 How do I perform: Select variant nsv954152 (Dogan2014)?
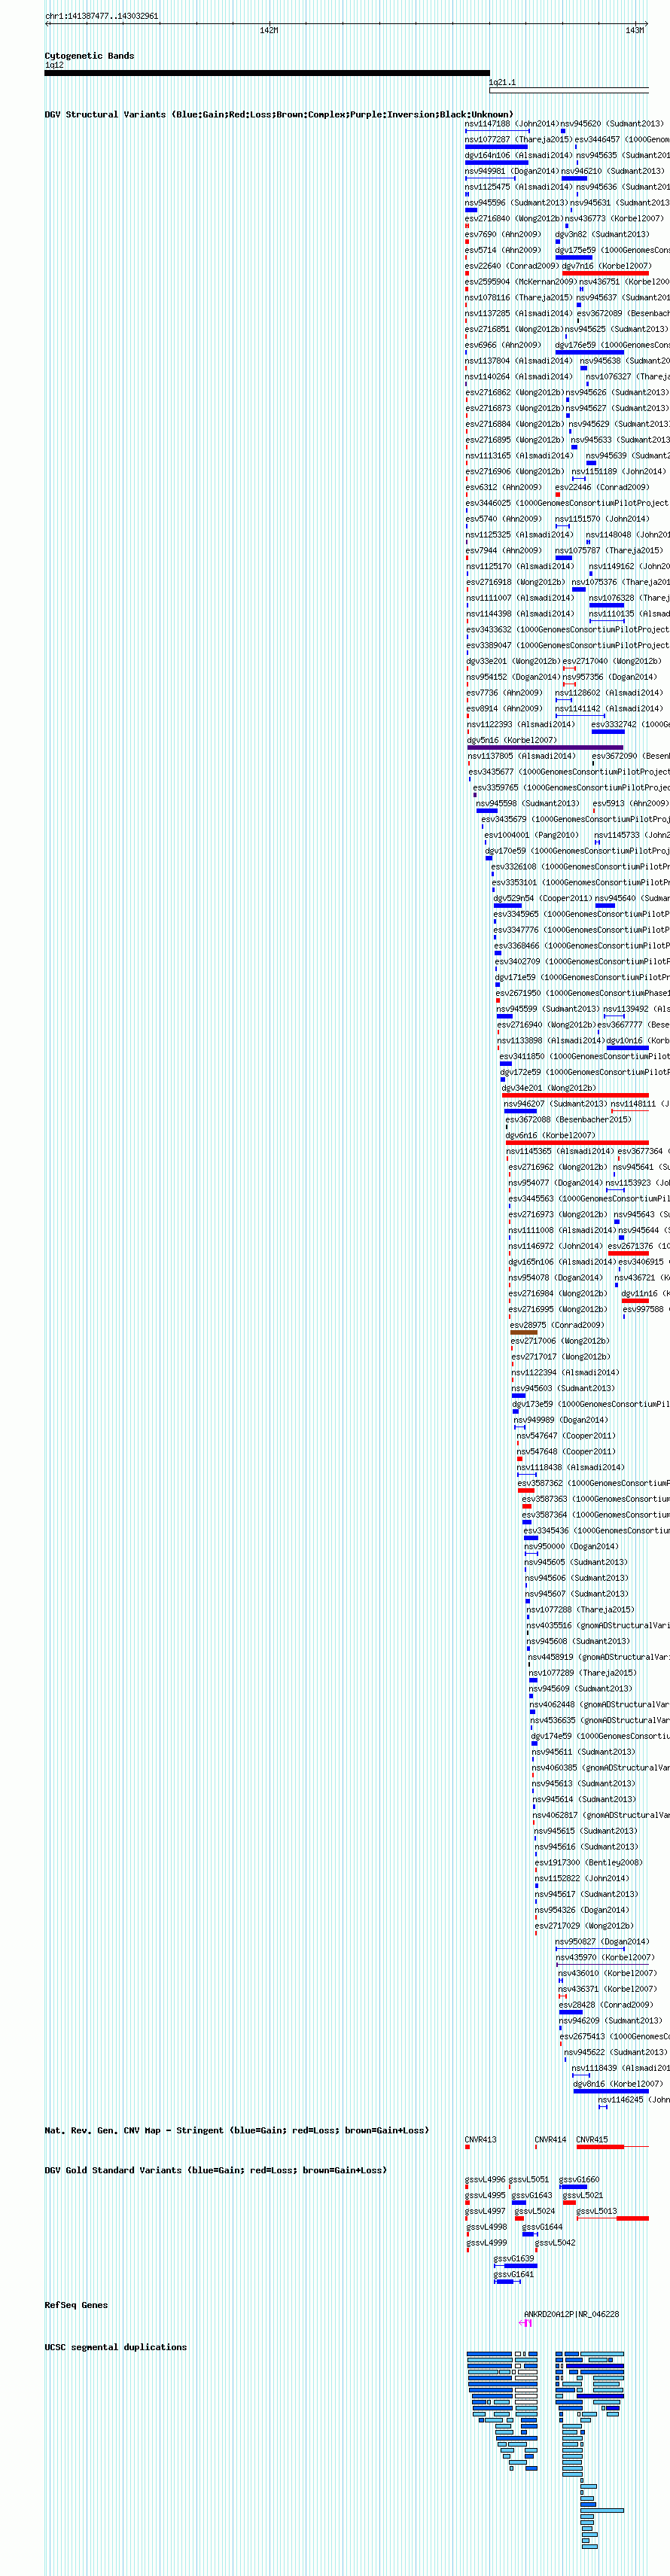pos(512,677)
